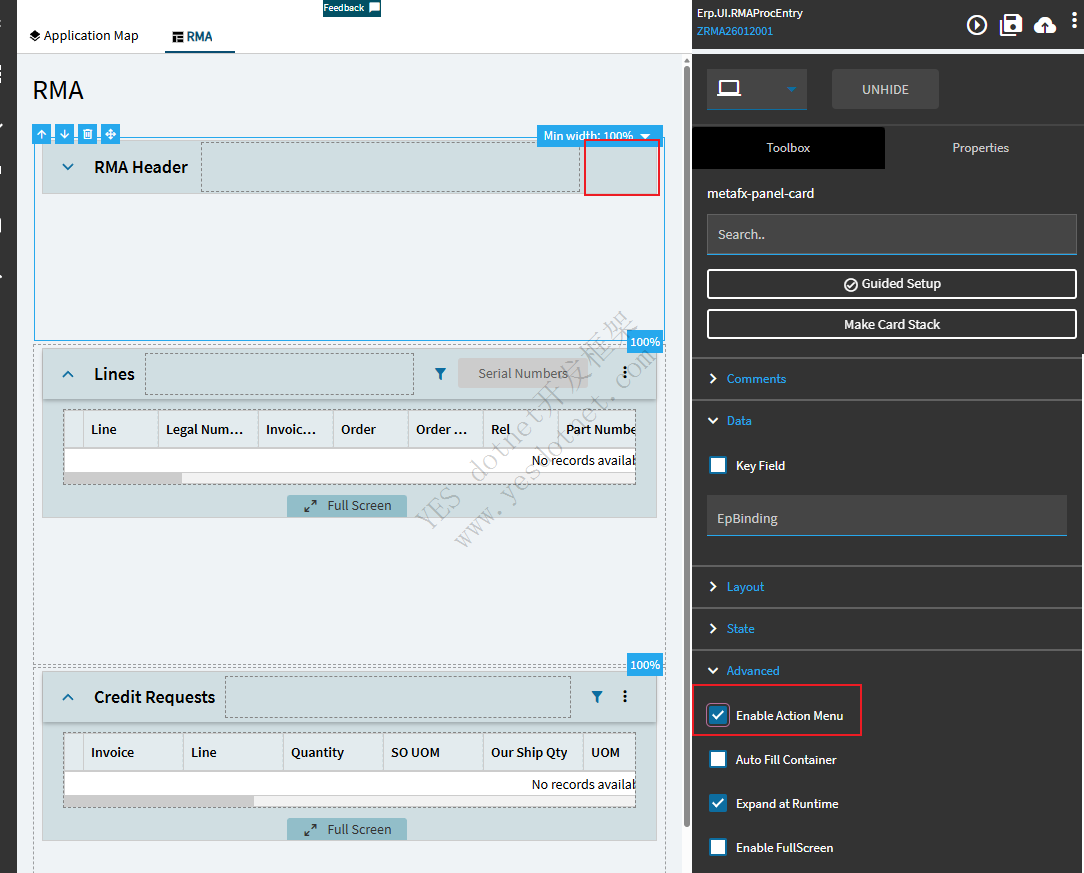
Task: Enable the Auto Fill Container checkbox
Action: [x=718, y=759]
